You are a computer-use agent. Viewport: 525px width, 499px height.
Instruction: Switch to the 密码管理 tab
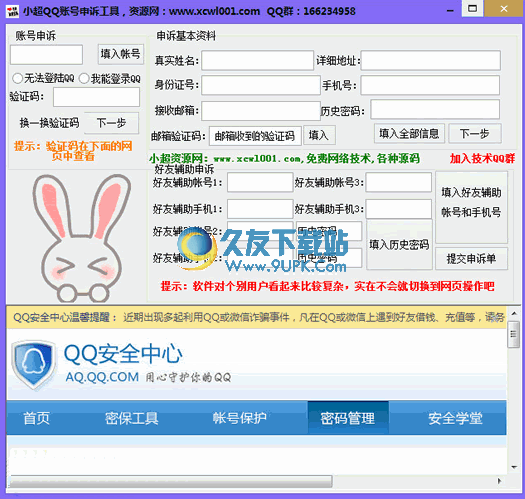click(348, 418)
